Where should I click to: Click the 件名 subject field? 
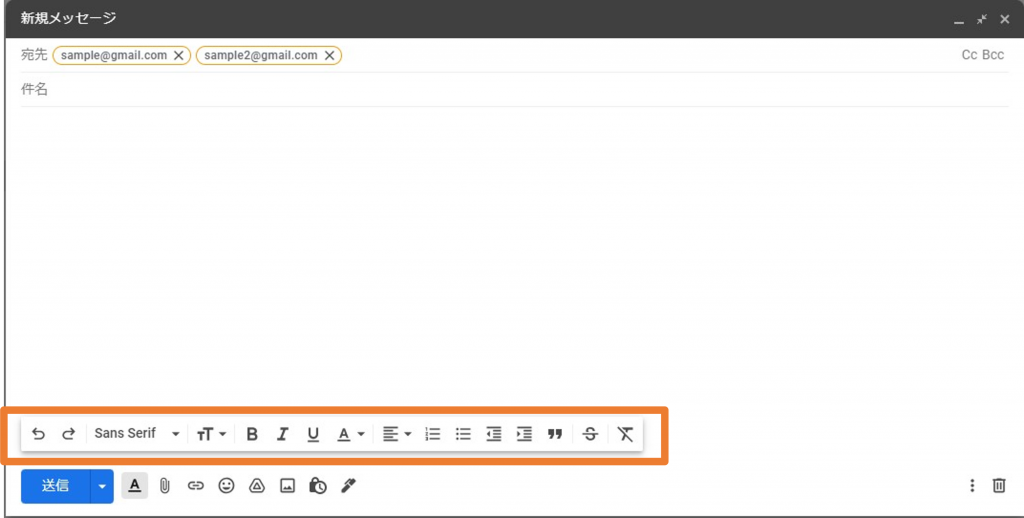pos(515,89)
